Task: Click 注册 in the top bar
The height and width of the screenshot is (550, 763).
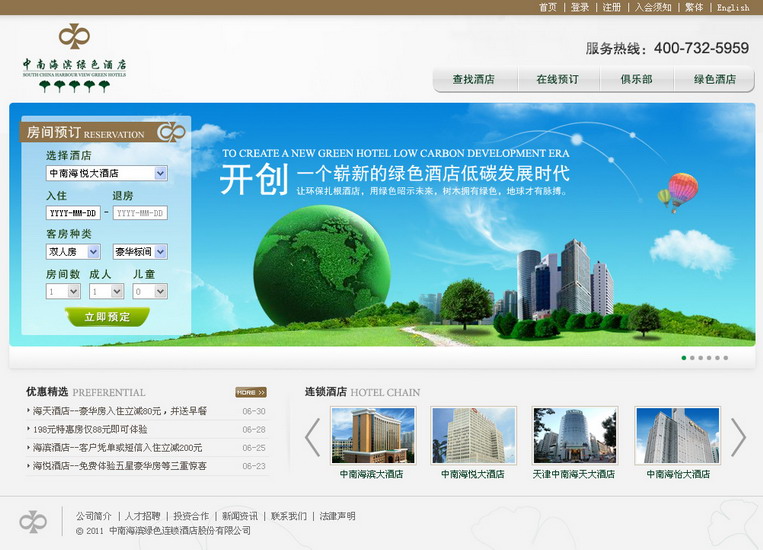Action: [612, 7]
